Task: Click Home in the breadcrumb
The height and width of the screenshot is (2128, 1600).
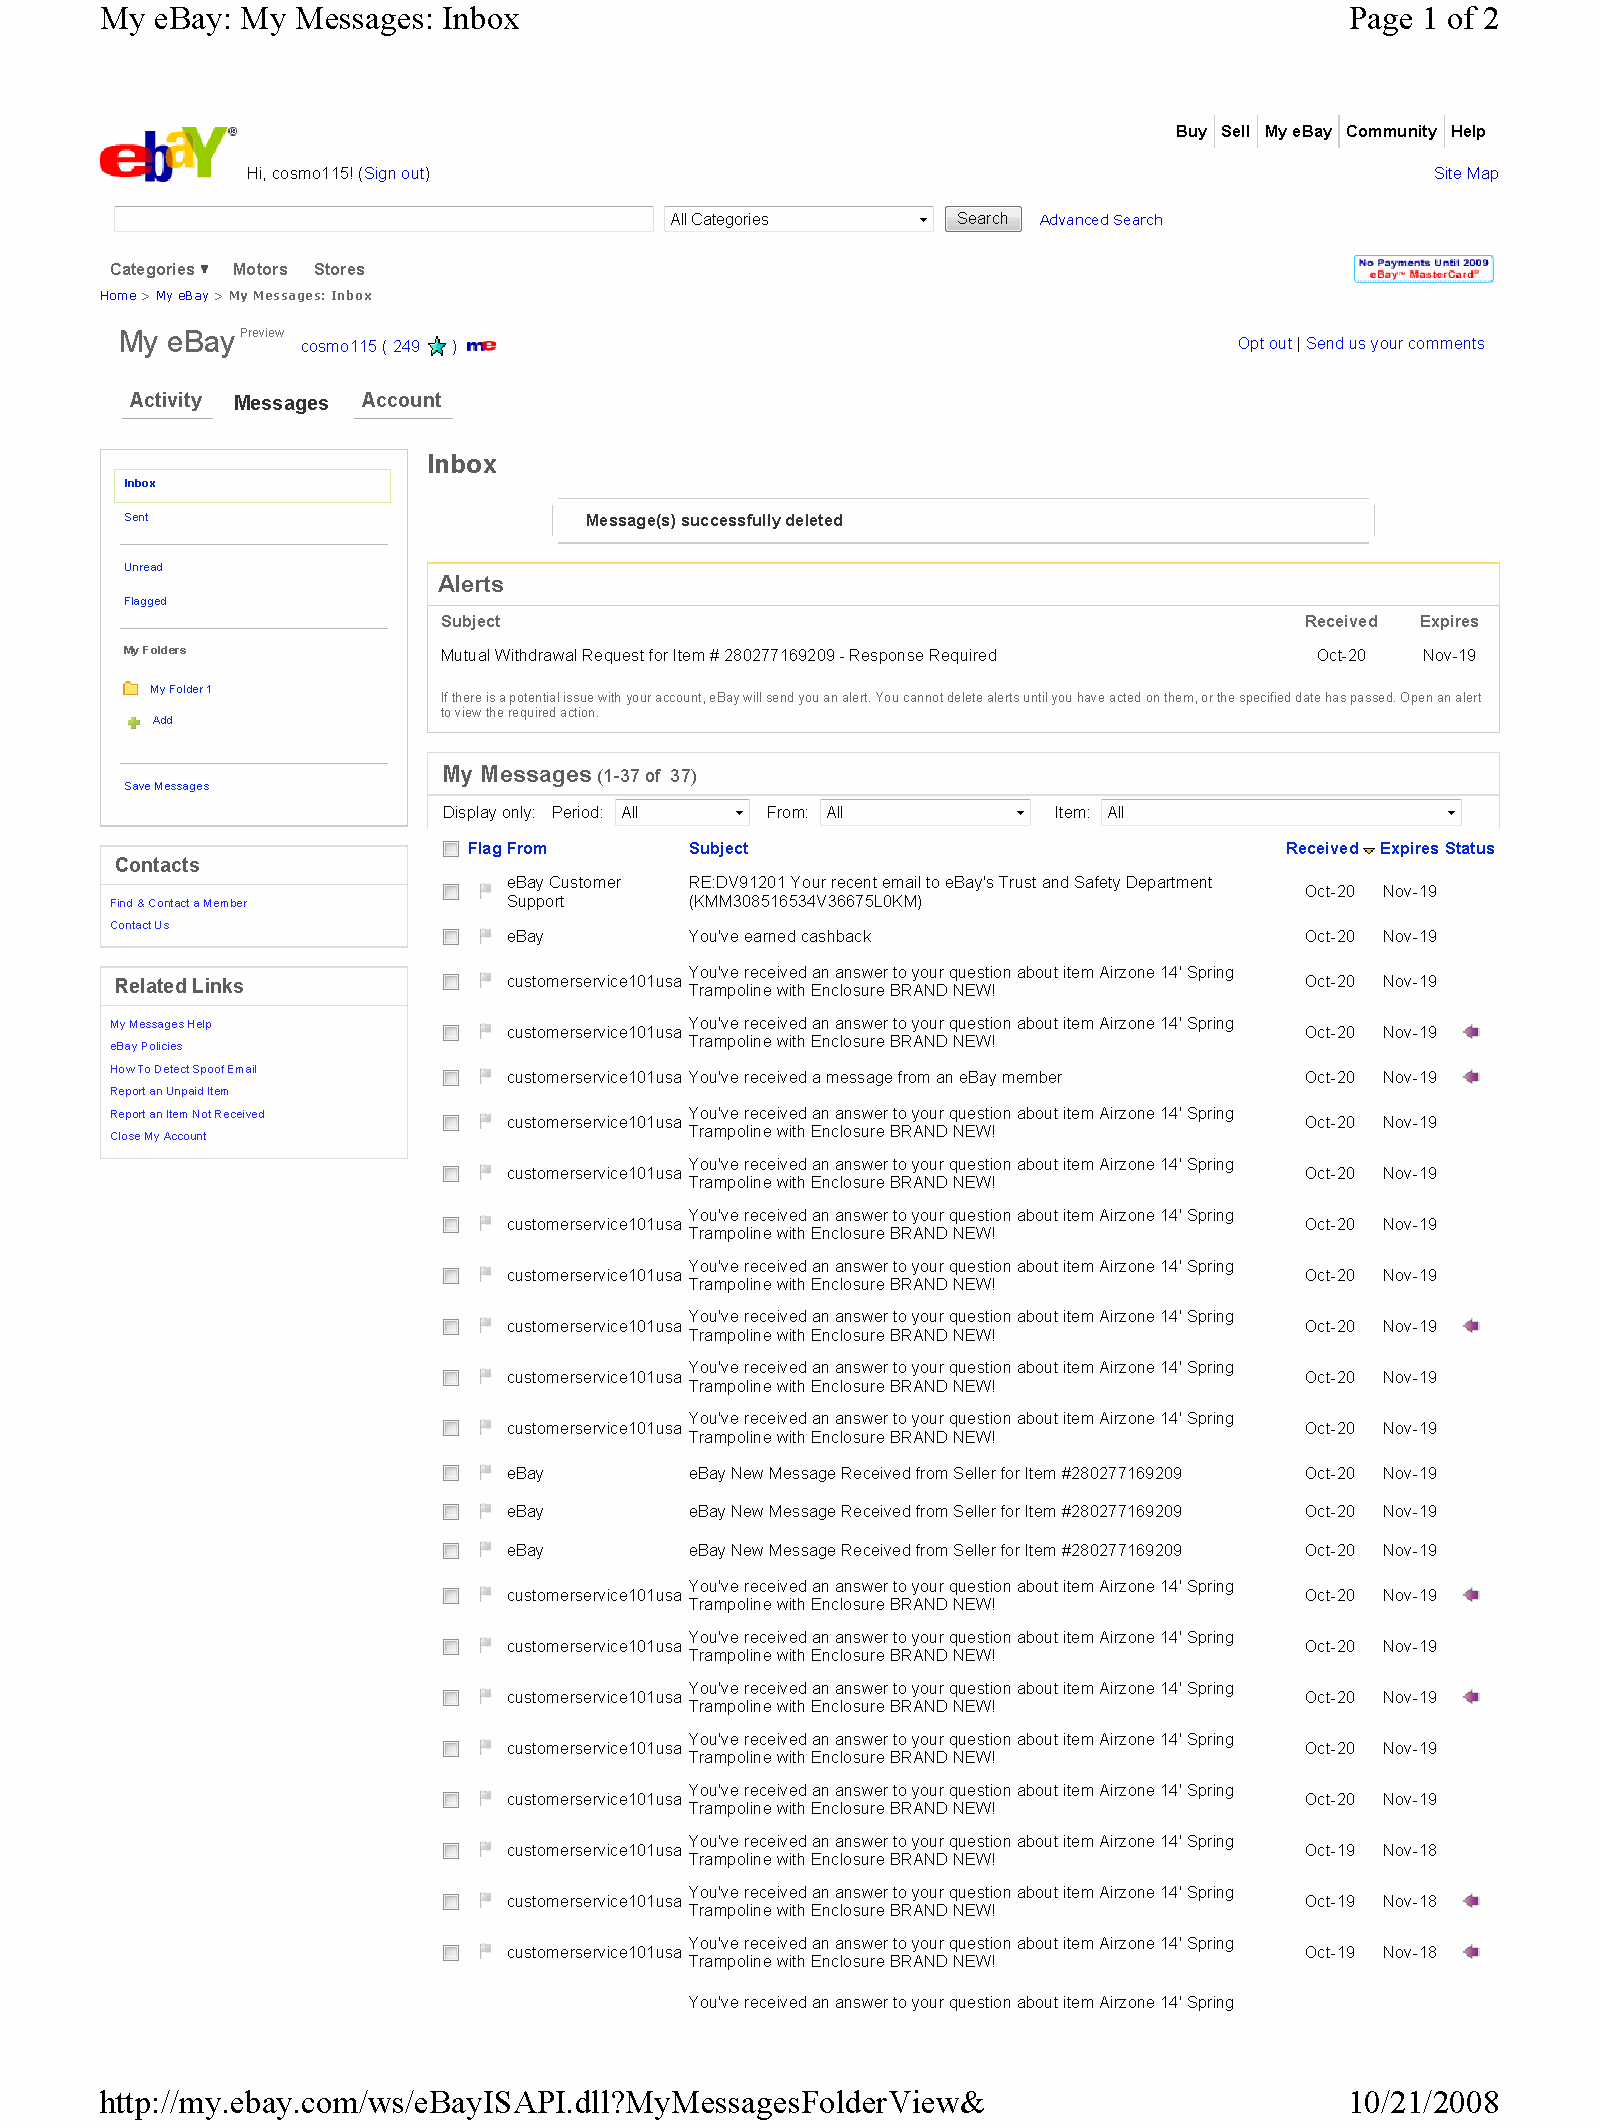Action: tap(118, 296)
